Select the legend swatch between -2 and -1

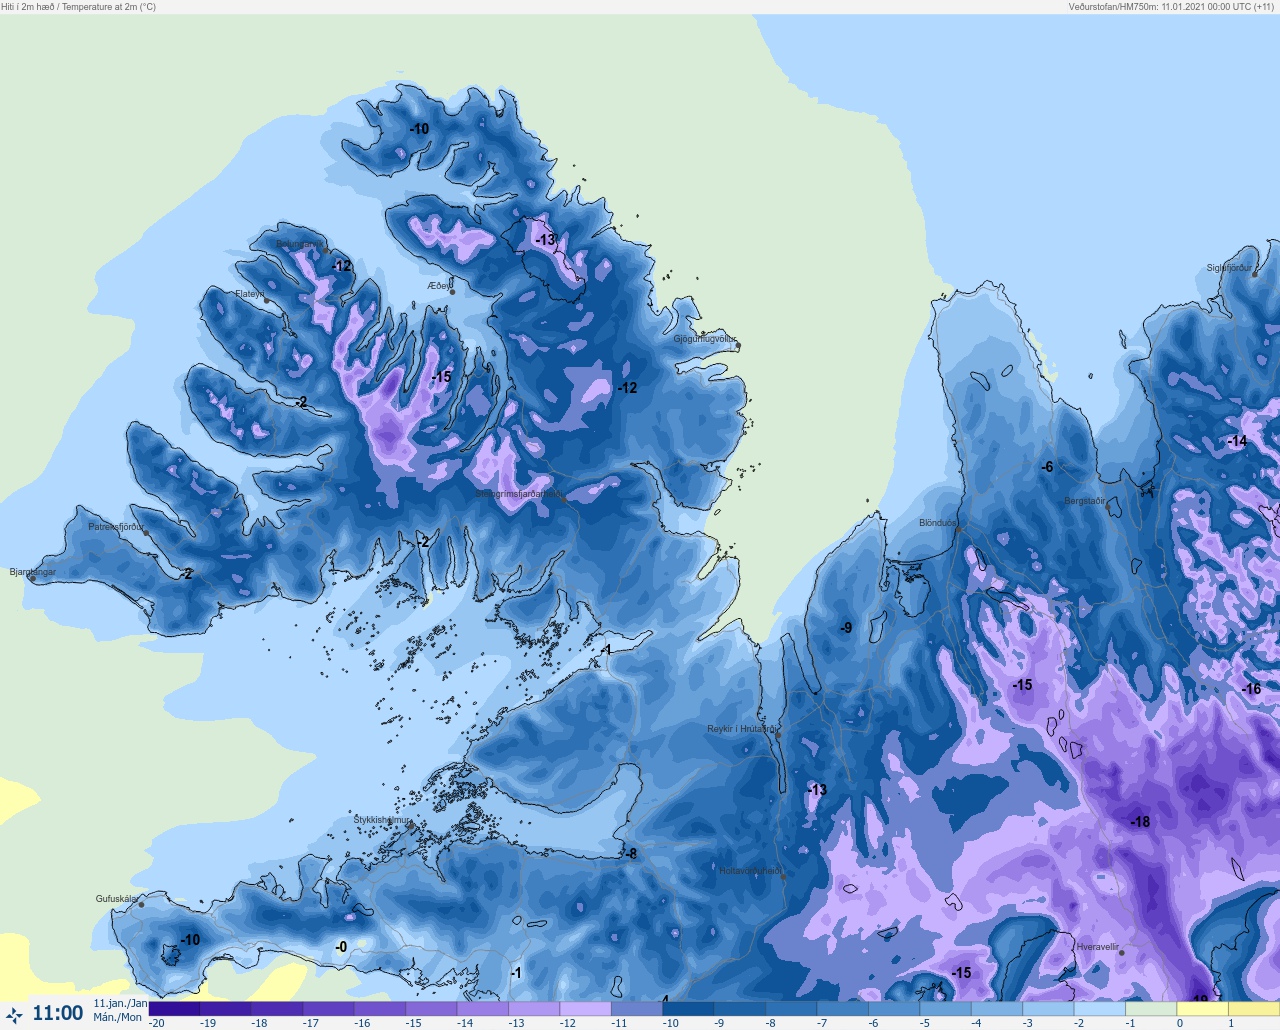click(1101, 1009)
